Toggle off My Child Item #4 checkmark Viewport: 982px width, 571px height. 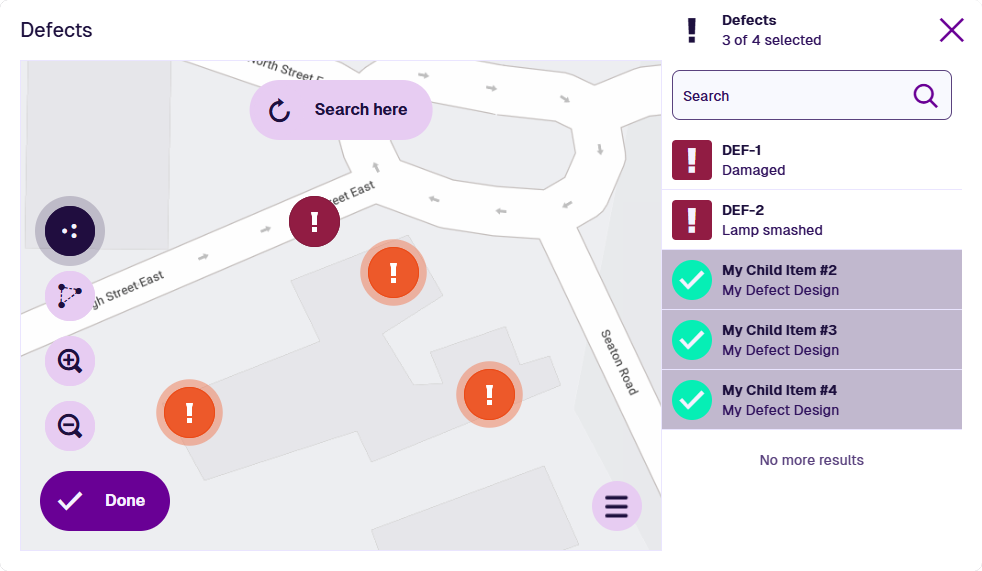point(692,400)
